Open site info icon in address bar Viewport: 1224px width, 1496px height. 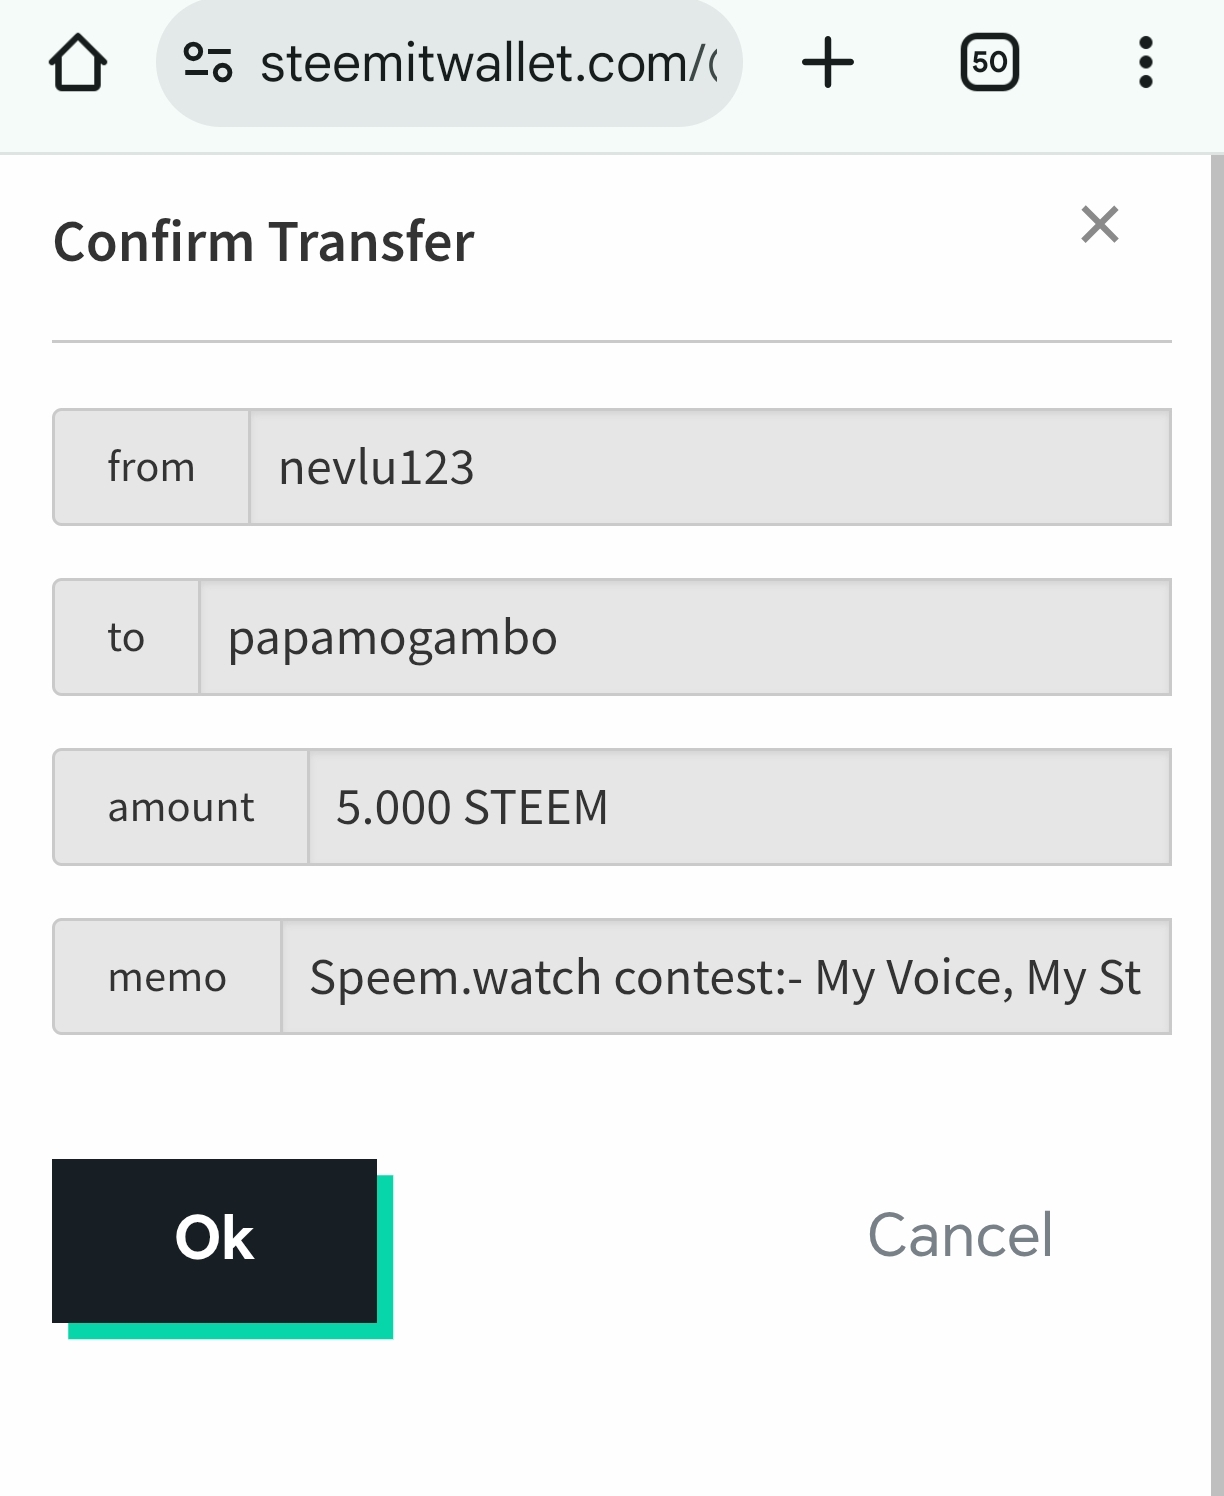point(208,63)
